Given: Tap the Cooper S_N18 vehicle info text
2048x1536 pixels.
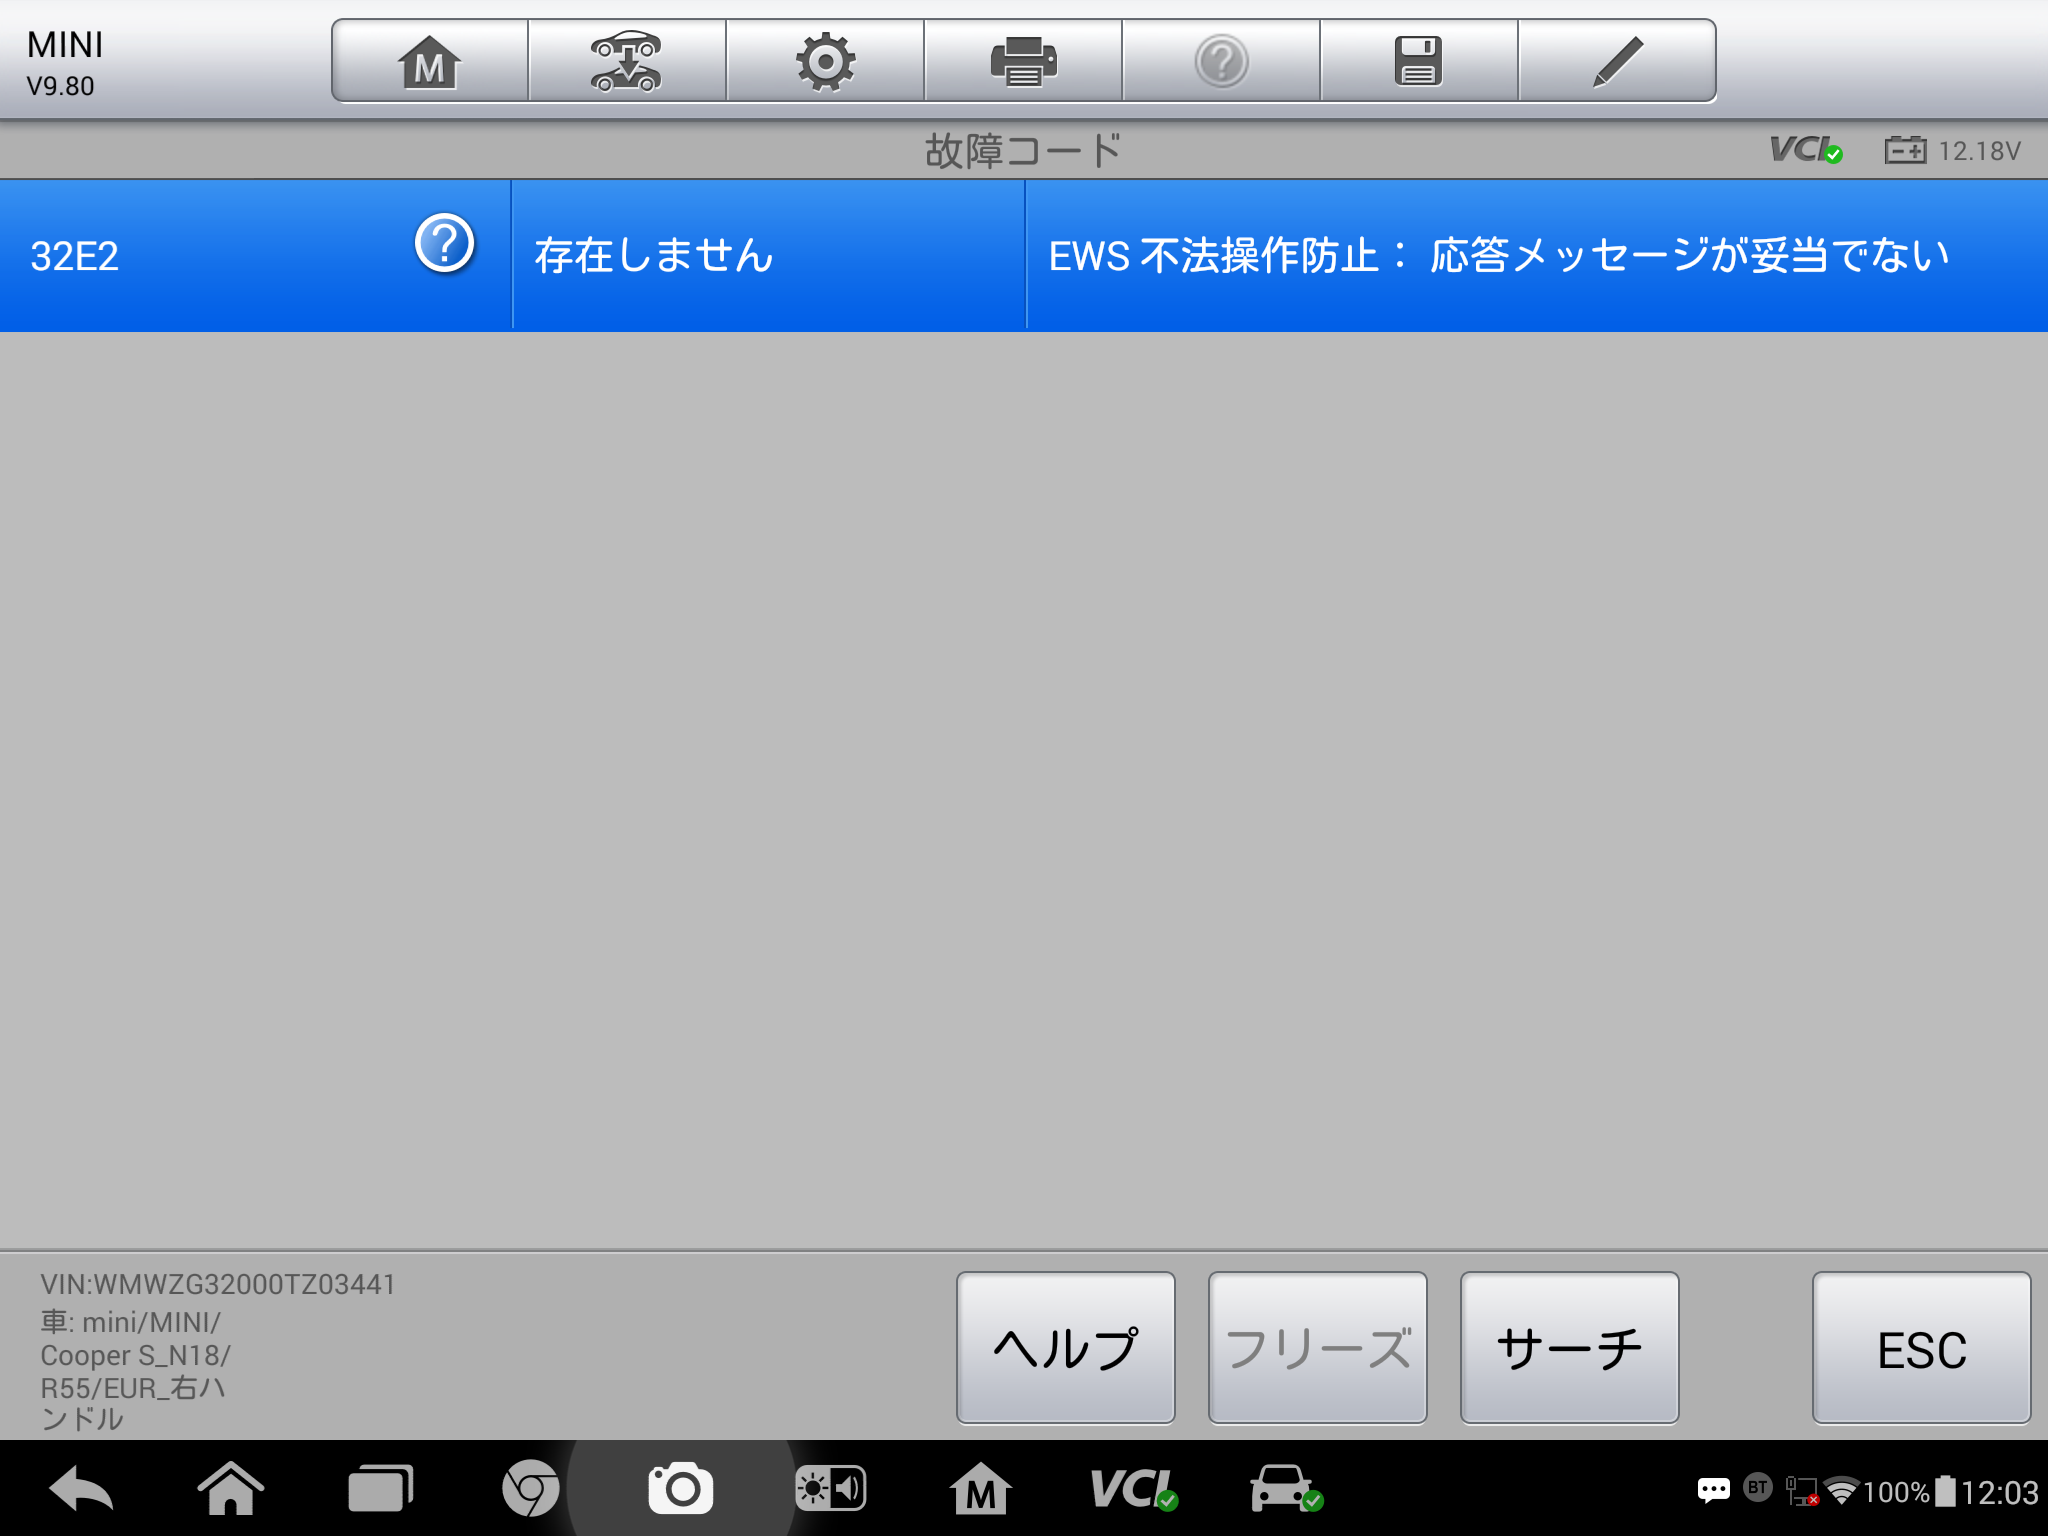Looking at the screenshot, I should (136, 1355).
